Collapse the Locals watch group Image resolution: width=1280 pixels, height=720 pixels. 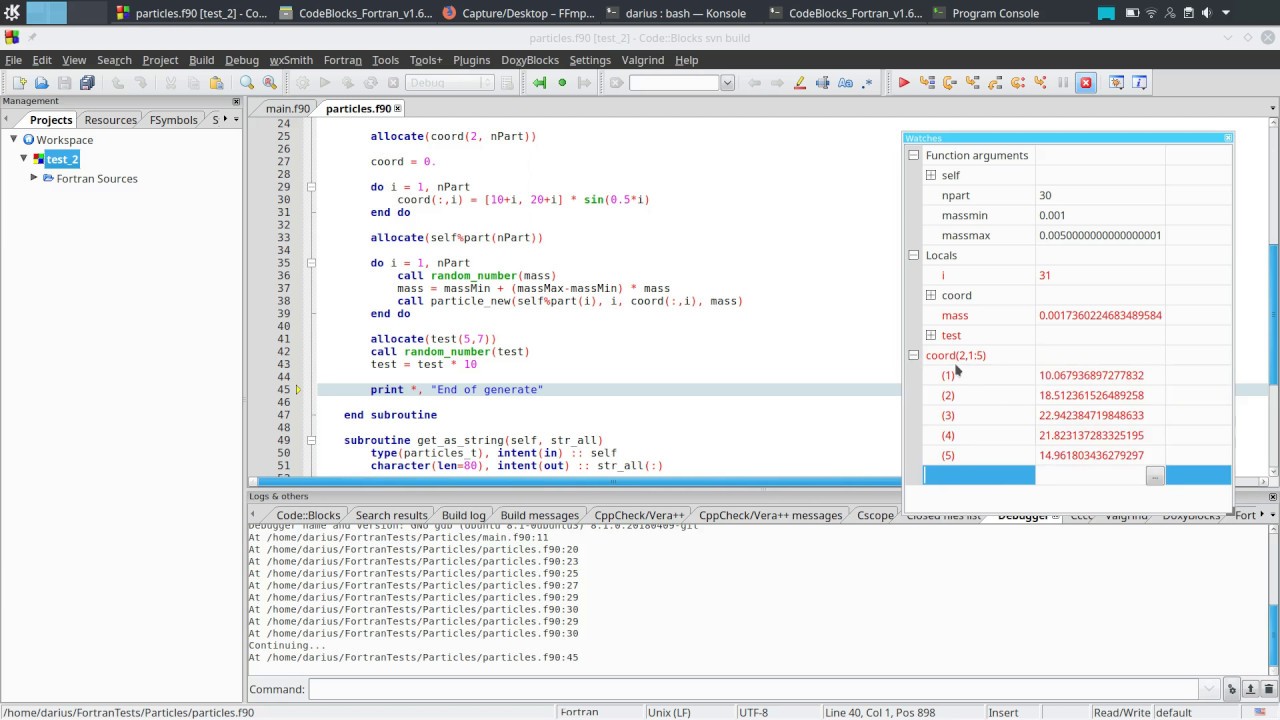[913, 255]
